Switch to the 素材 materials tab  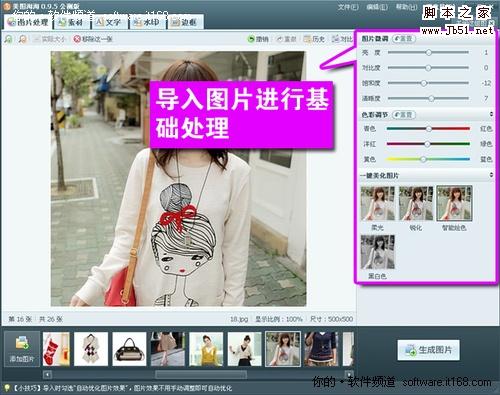(x=71, y=22)
